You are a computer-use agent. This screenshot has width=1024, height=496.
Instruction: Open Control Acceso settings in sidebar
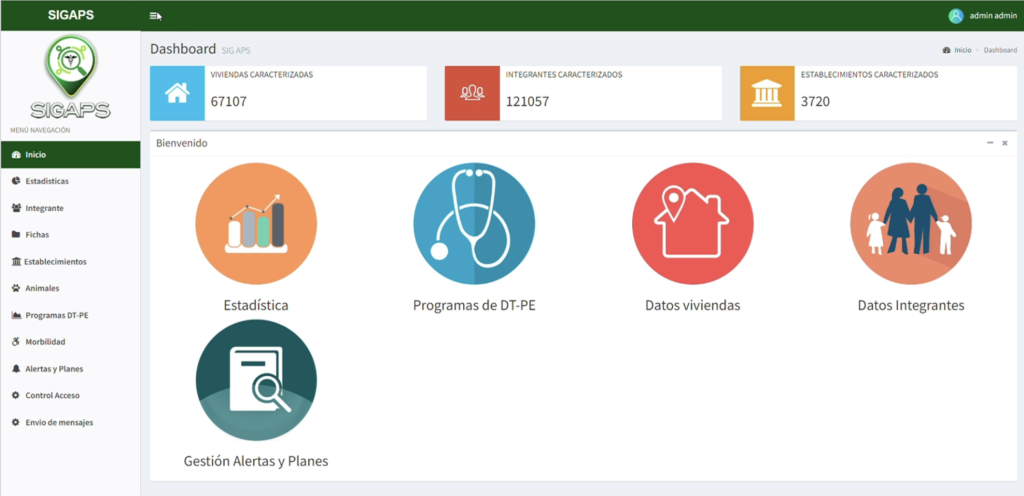click(52, 396)
